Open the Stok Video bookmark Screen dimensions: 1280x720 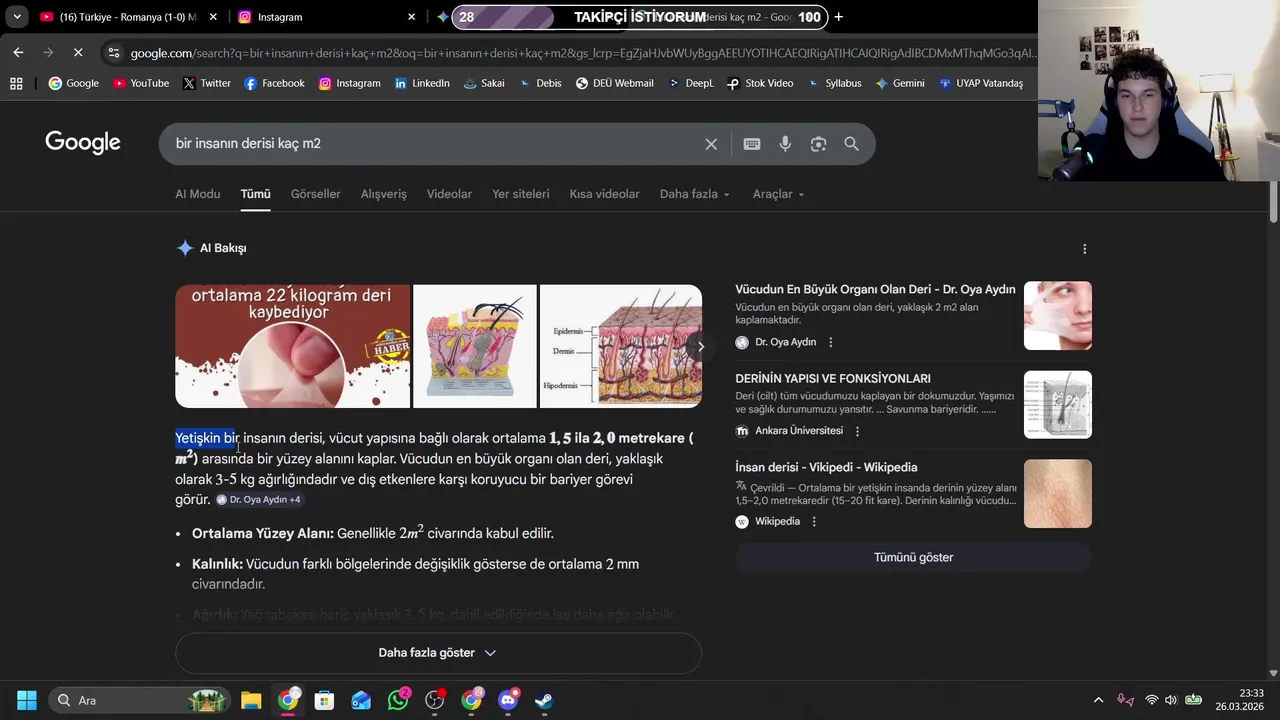click(x=760, y=83)
